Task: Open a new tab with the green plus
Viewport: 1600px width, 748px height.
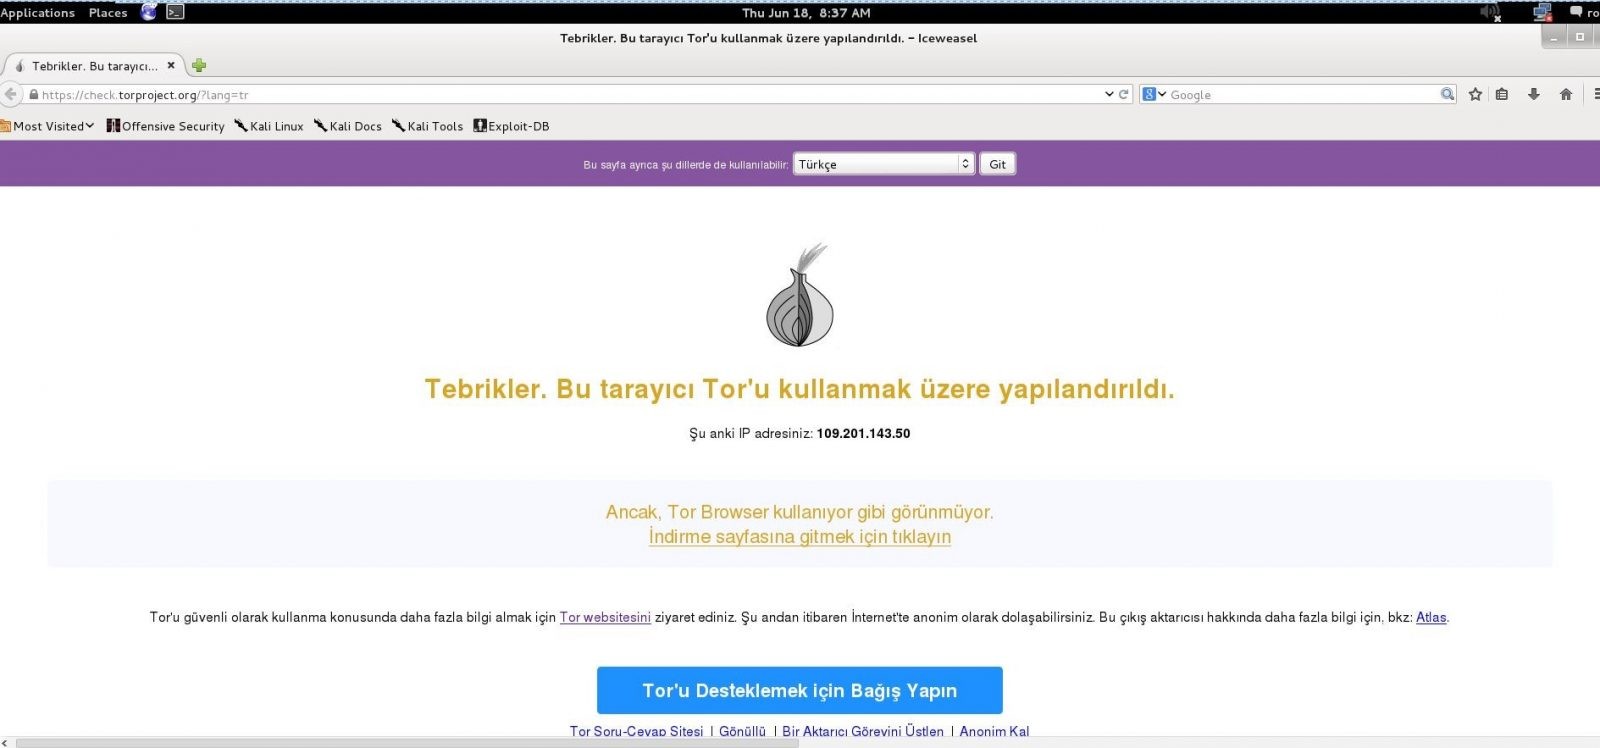Action: pyautogui.click(x=199, y=66)
